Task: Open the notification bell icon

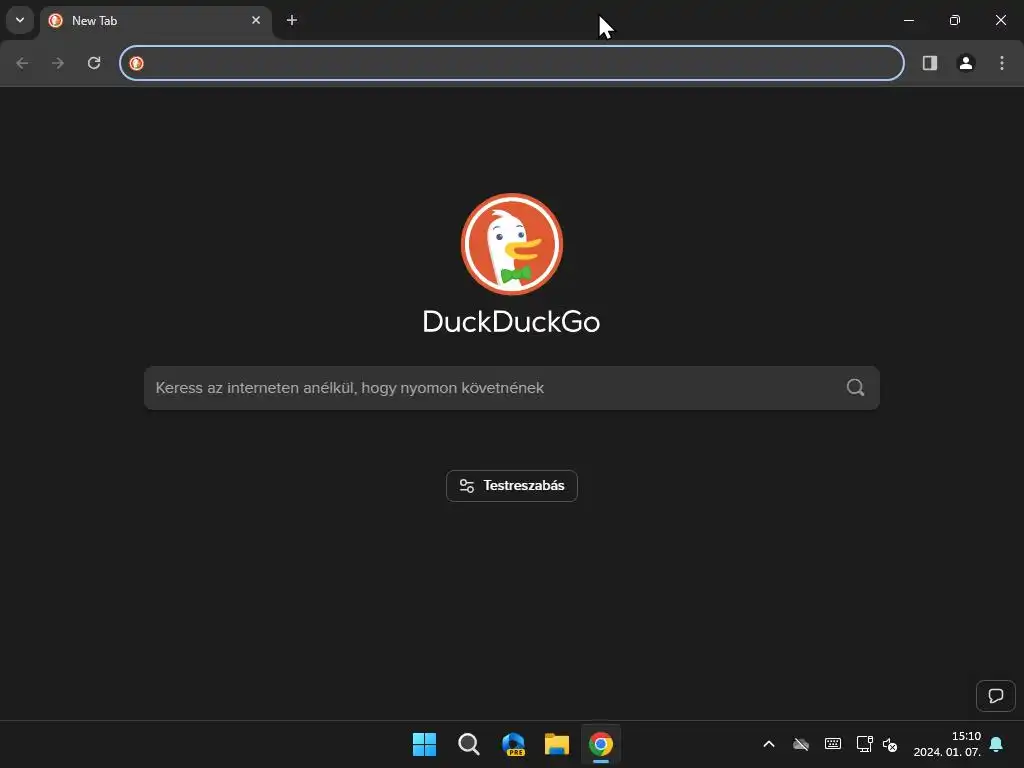Action: tap(997, 744)
